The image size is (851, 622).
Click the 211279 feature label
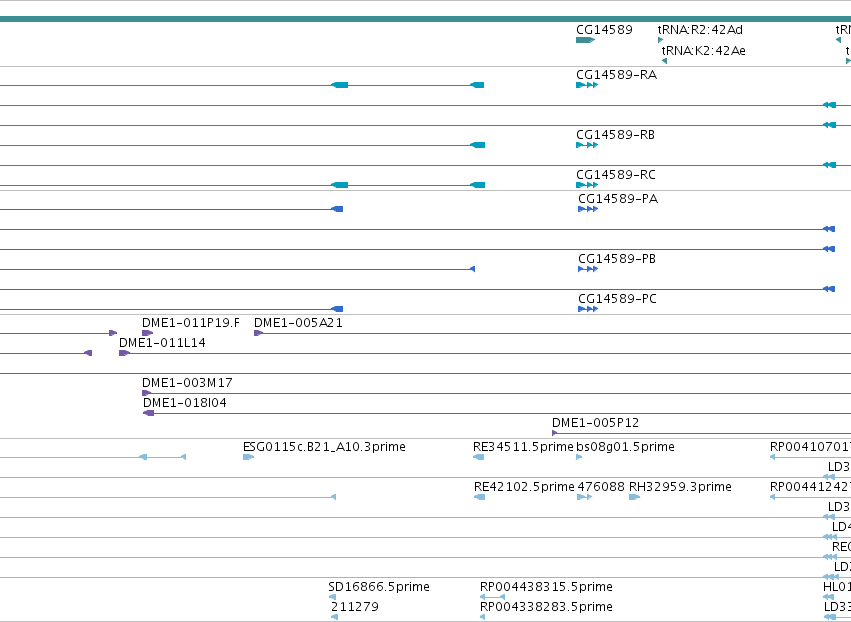pos(355,607)
